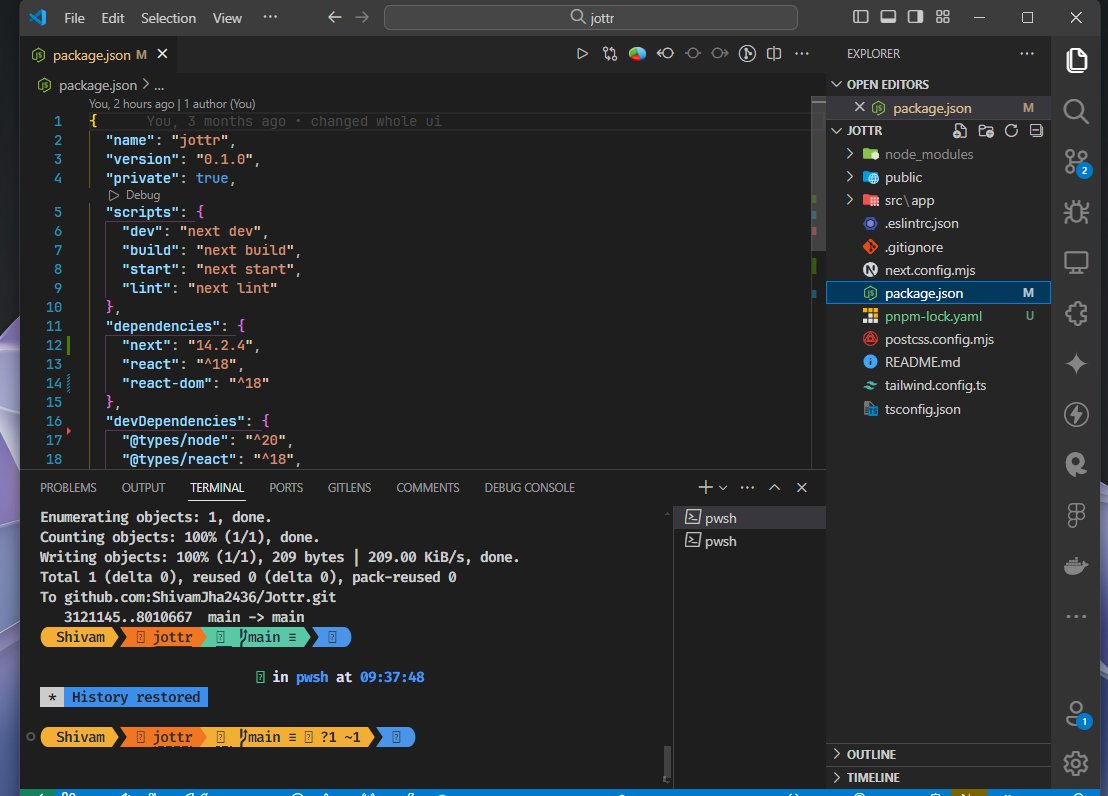This screenshot has height=796, width=1108.
Task: Expand the public folder
Action: 850,177
